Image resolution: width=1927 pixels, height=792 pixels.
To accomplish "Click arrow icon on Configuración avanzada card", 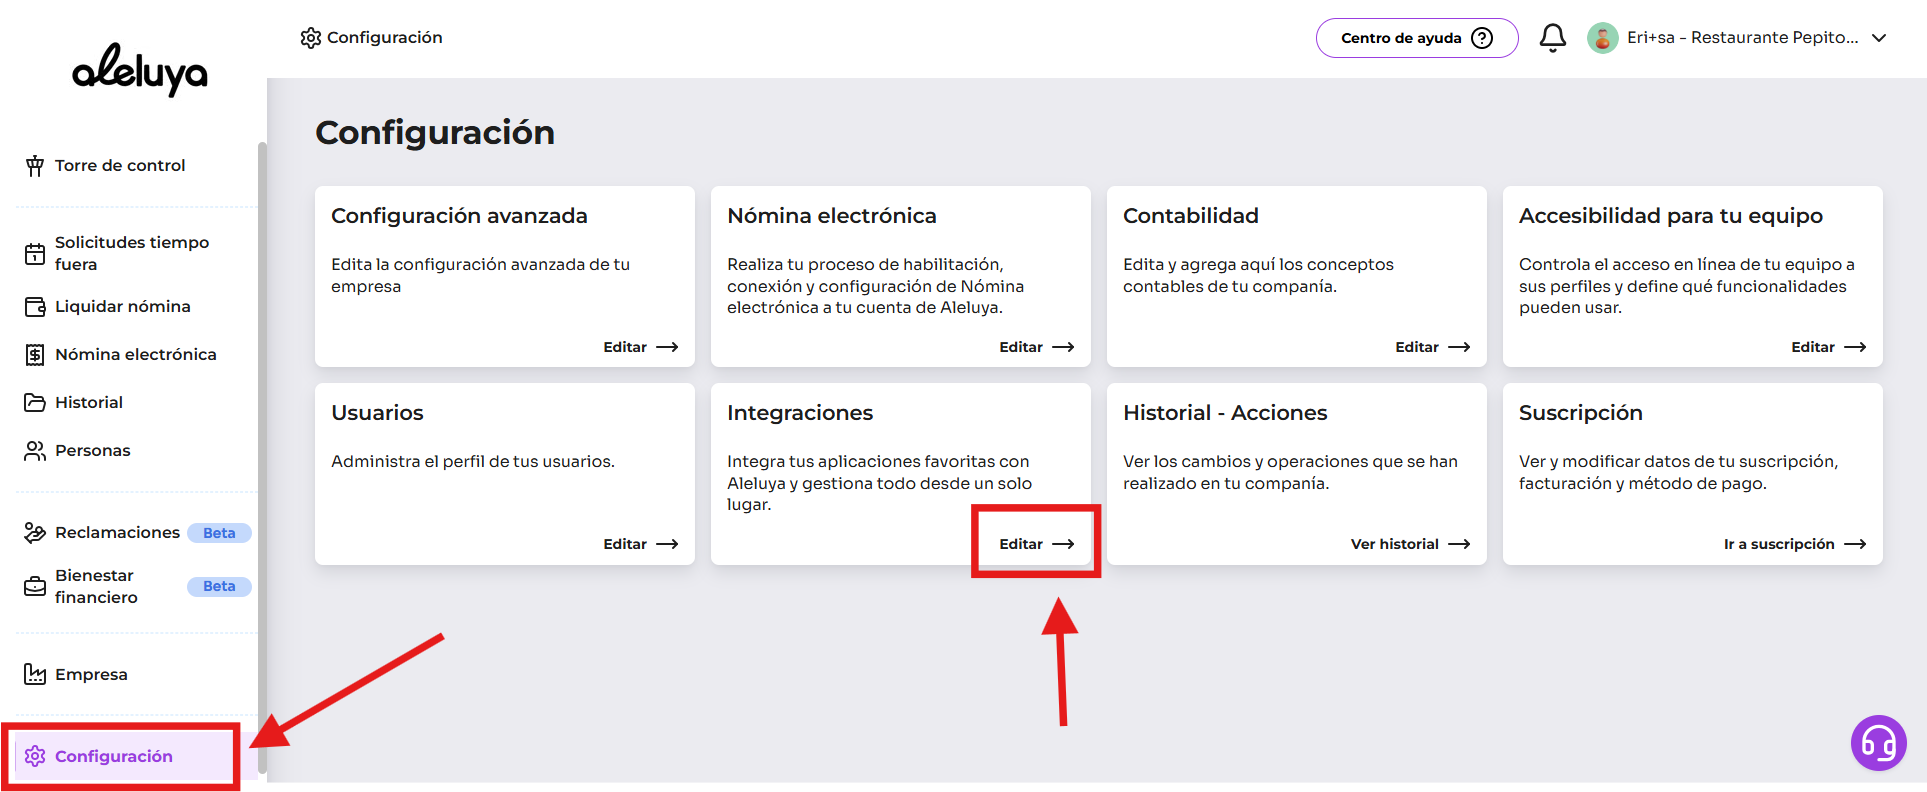I will tap(667, 347).
